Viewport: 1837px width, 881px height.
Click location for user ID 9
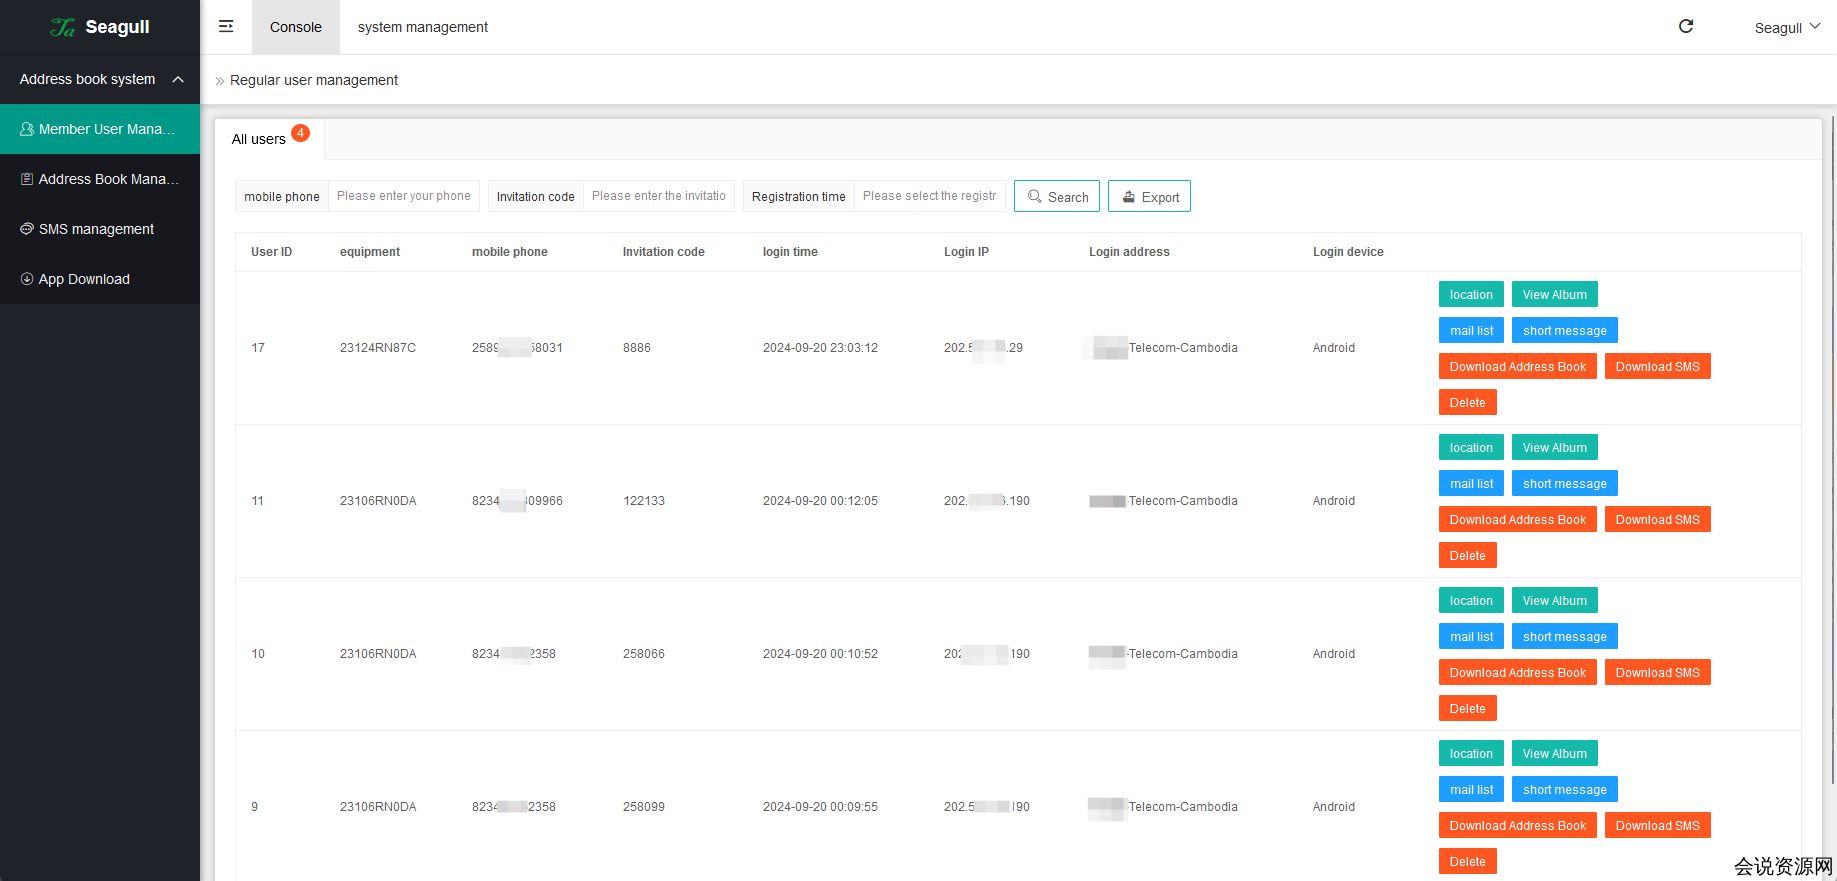(x=1471, y=753)
